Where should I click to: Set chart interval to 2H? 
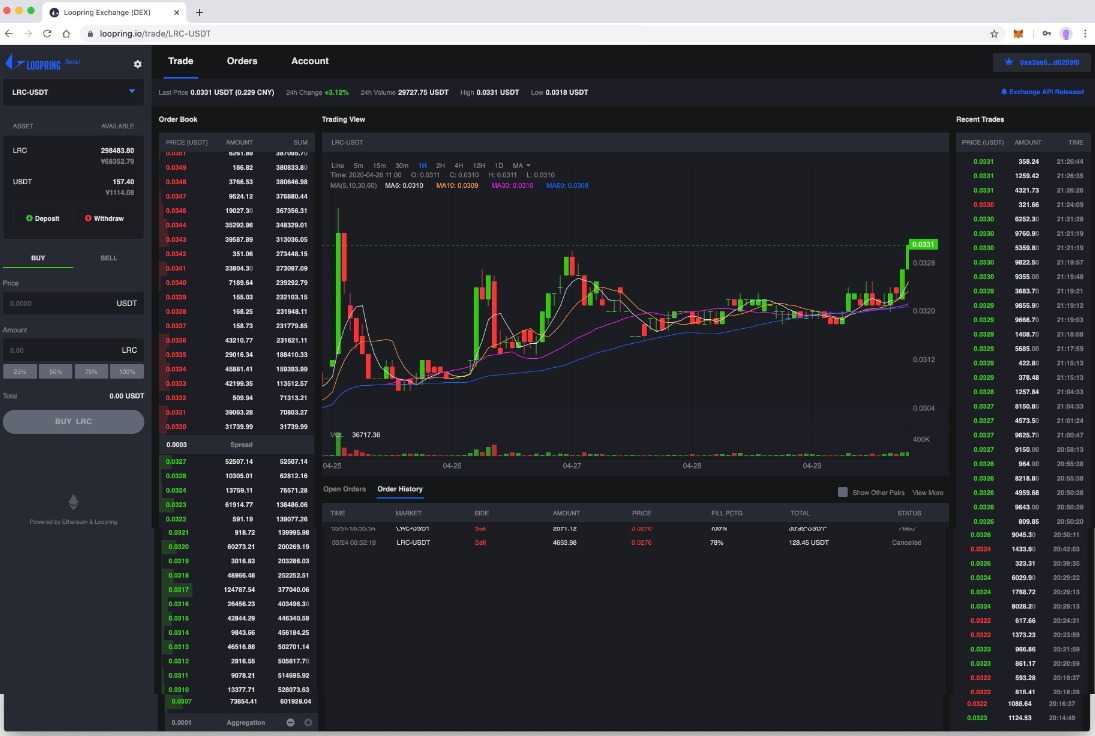[440, 165]
